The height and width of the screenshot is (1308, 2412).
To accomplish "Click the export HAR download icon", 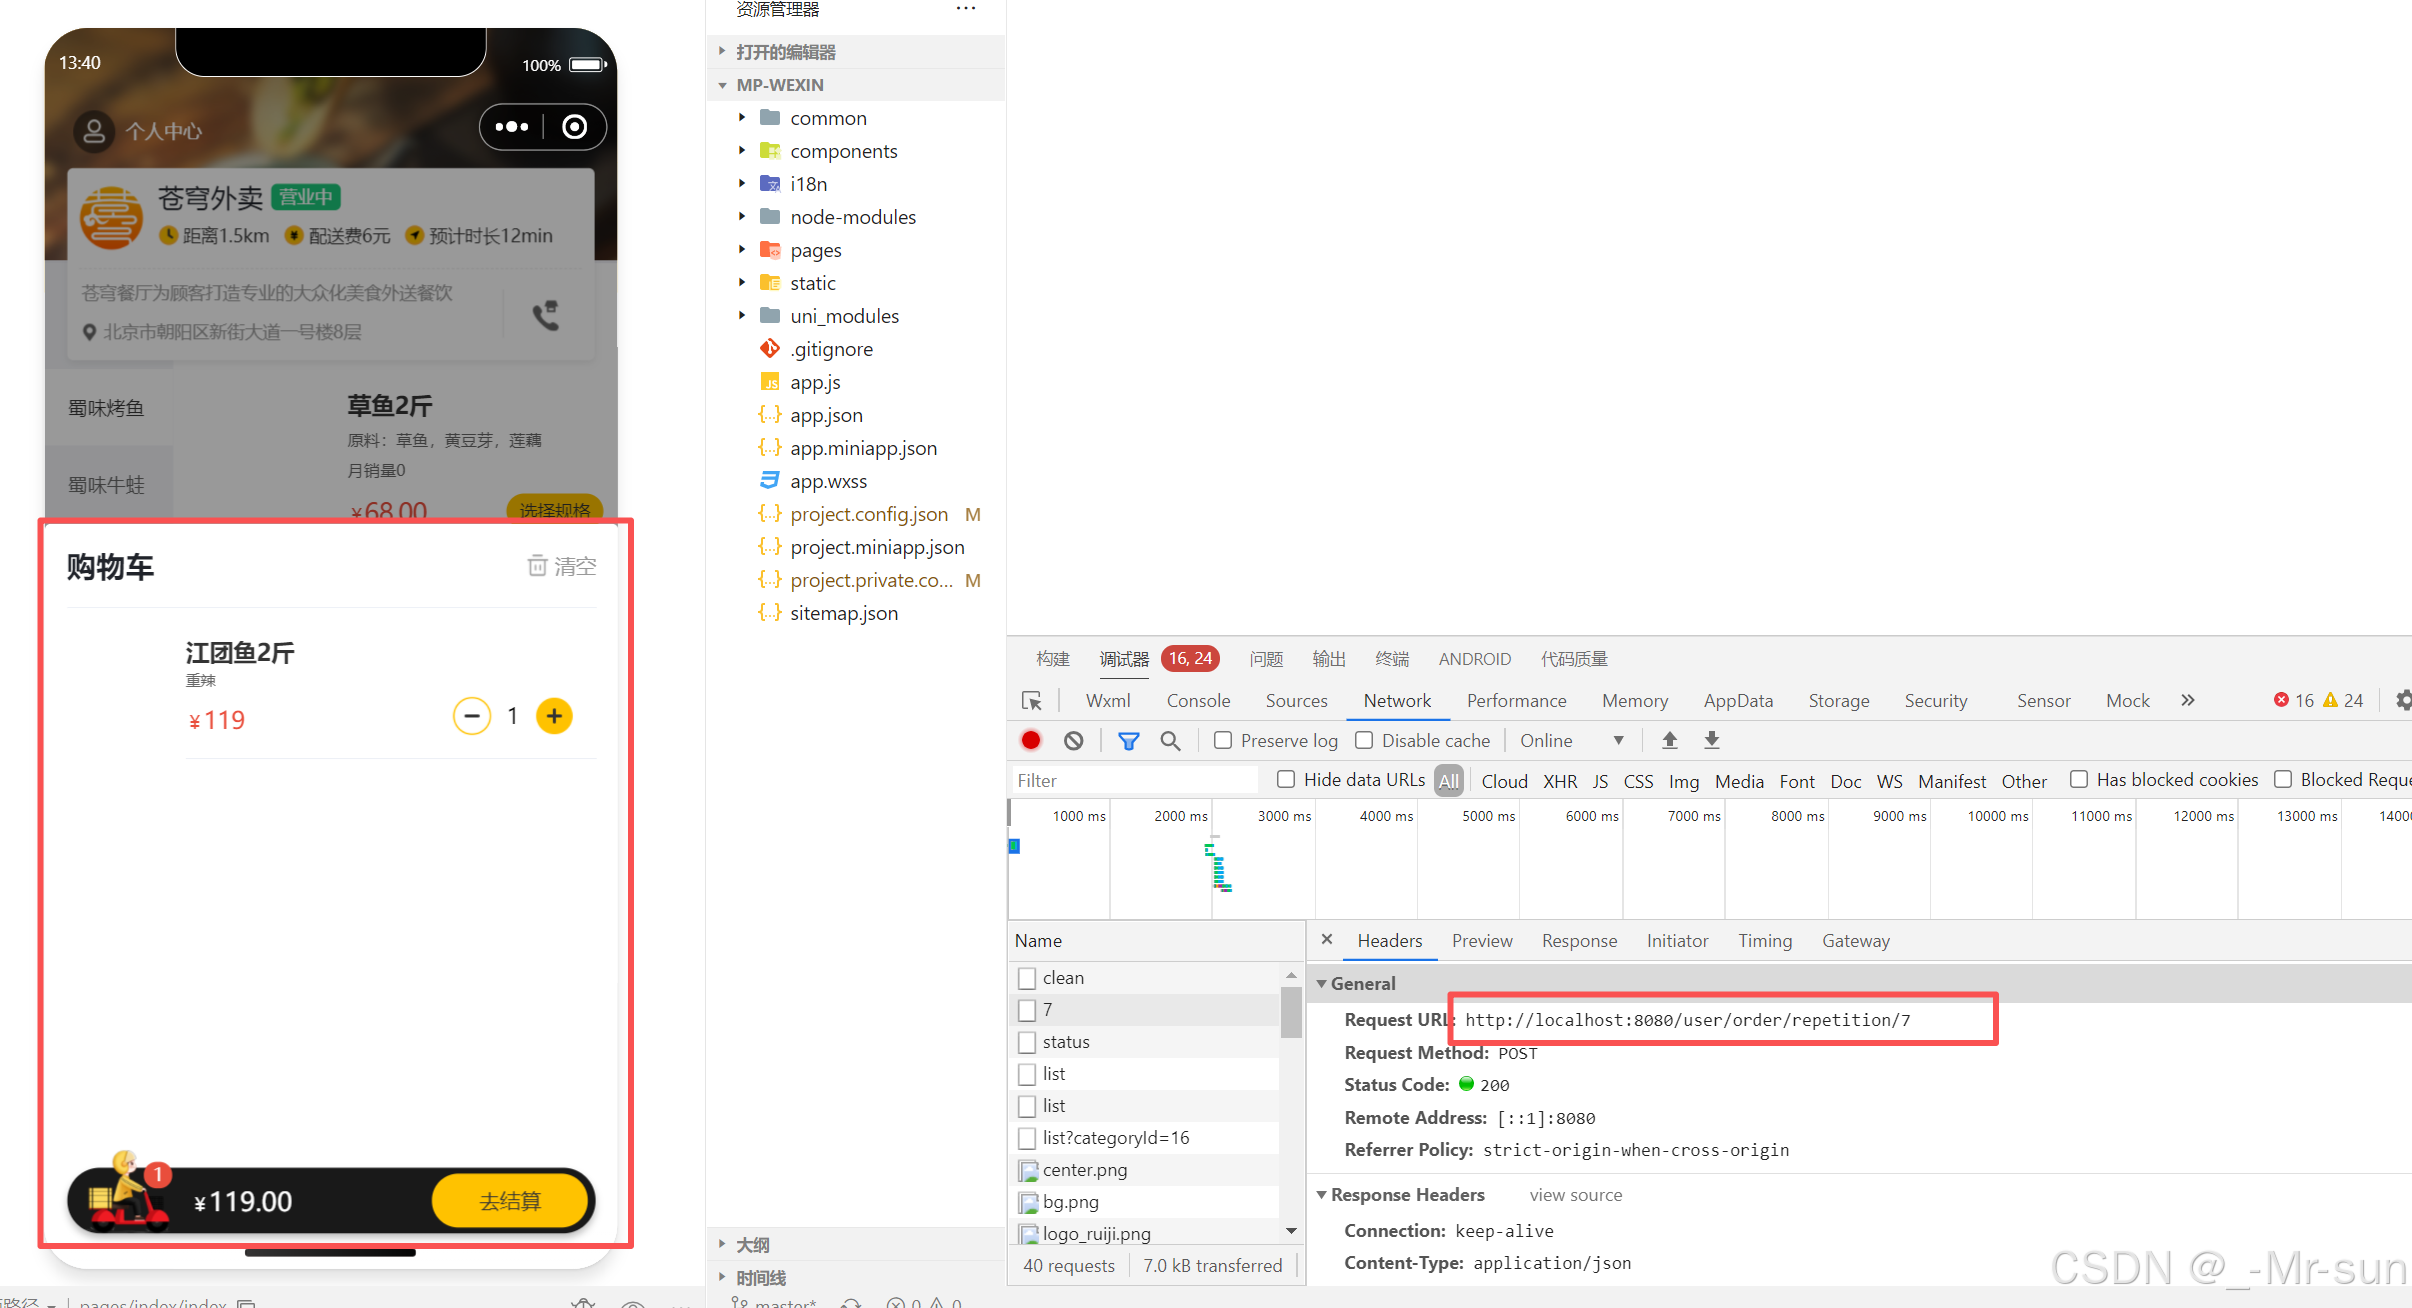I will click(1711, 740).
